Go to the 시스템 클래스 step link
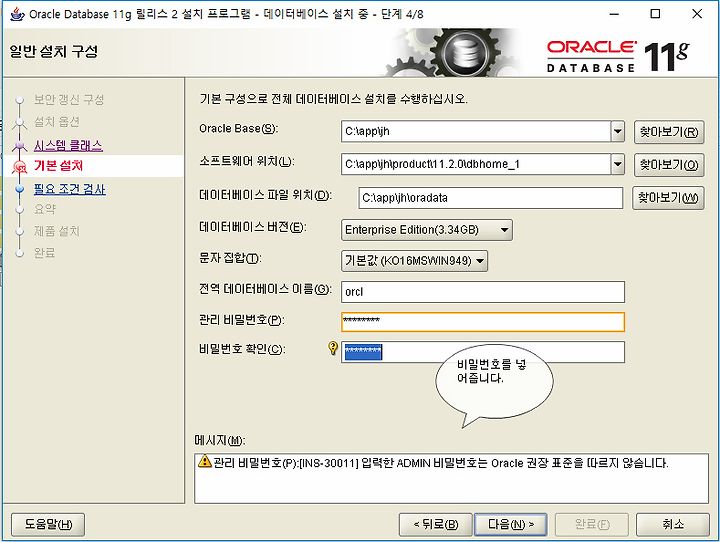This screenshot has height=542, width=720. point(68,146)
